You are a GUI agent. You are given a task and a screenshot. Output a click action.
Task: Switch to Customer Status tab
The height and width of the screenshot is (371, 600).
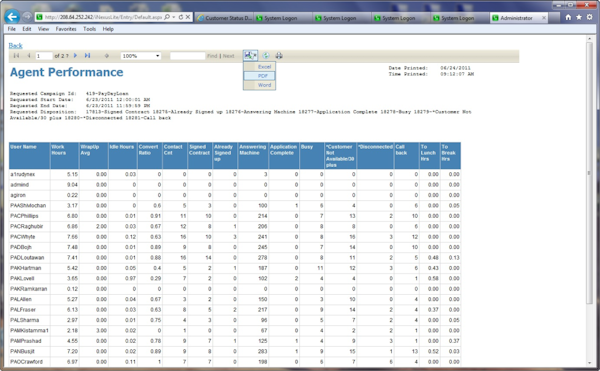pos(225,18)
